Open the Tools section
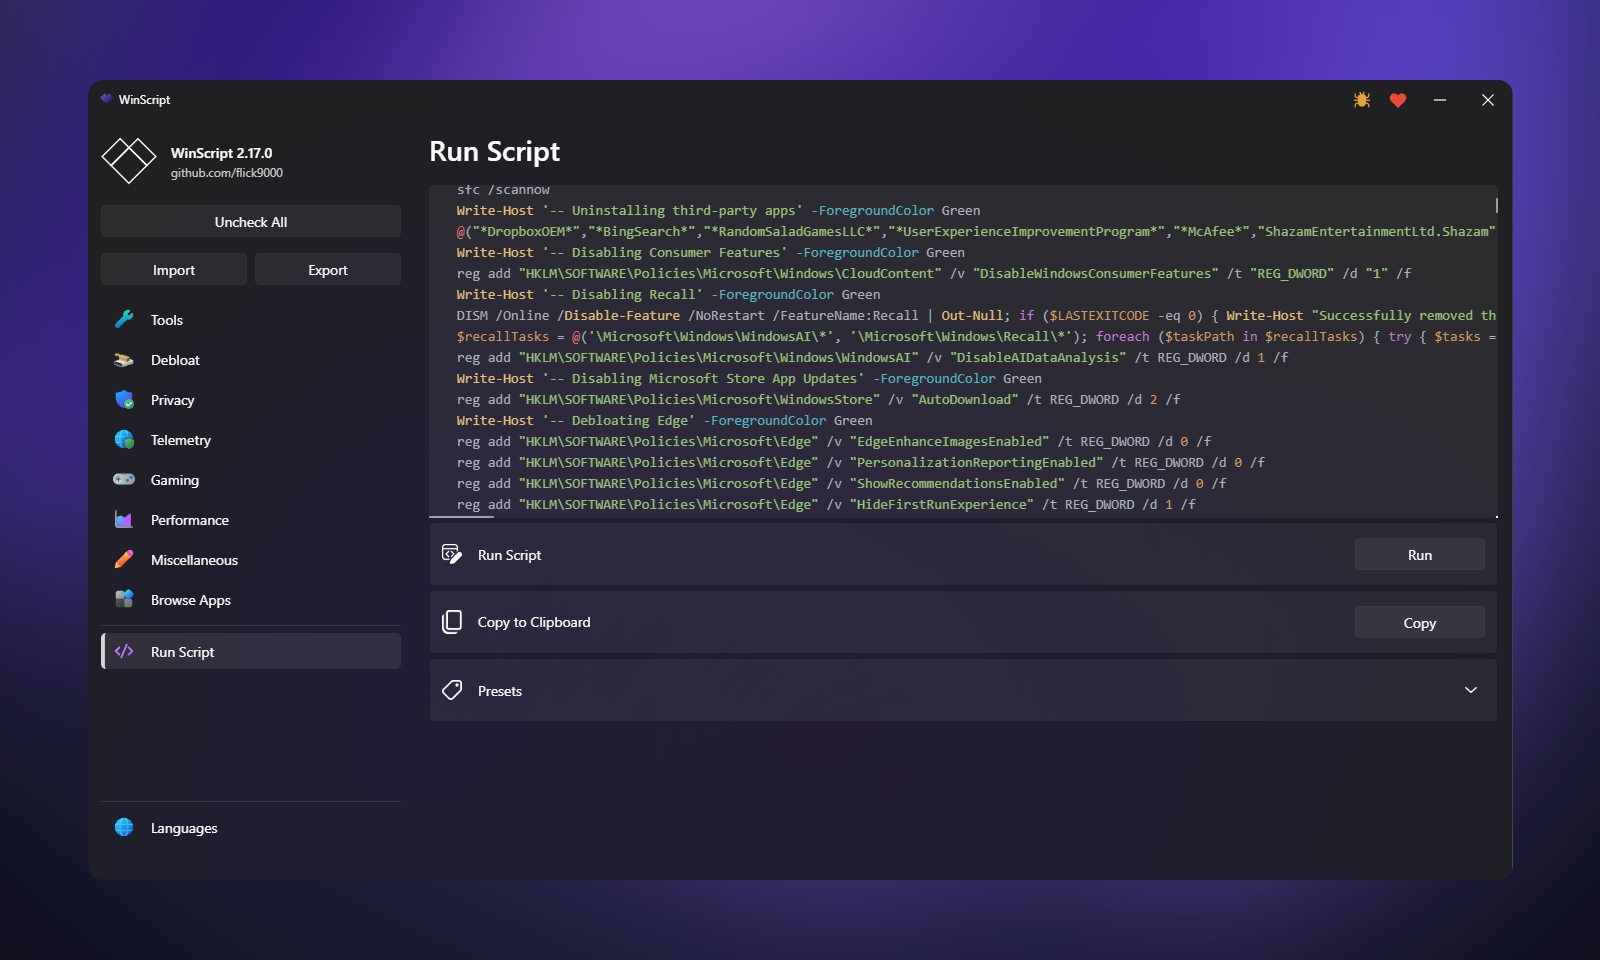This screenshot has height=960, width=1600. 251,320
